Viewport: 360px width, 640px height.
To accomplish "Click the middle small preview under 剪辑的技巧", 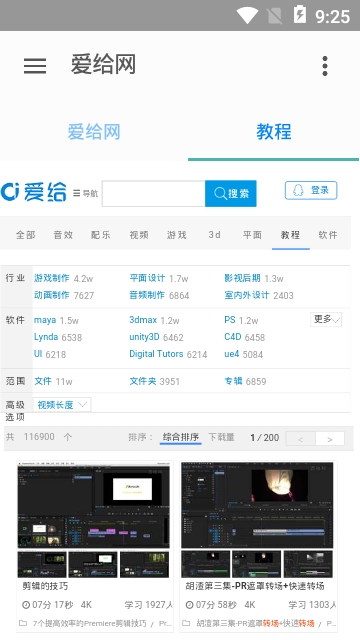I will click(x=93, y=564).
